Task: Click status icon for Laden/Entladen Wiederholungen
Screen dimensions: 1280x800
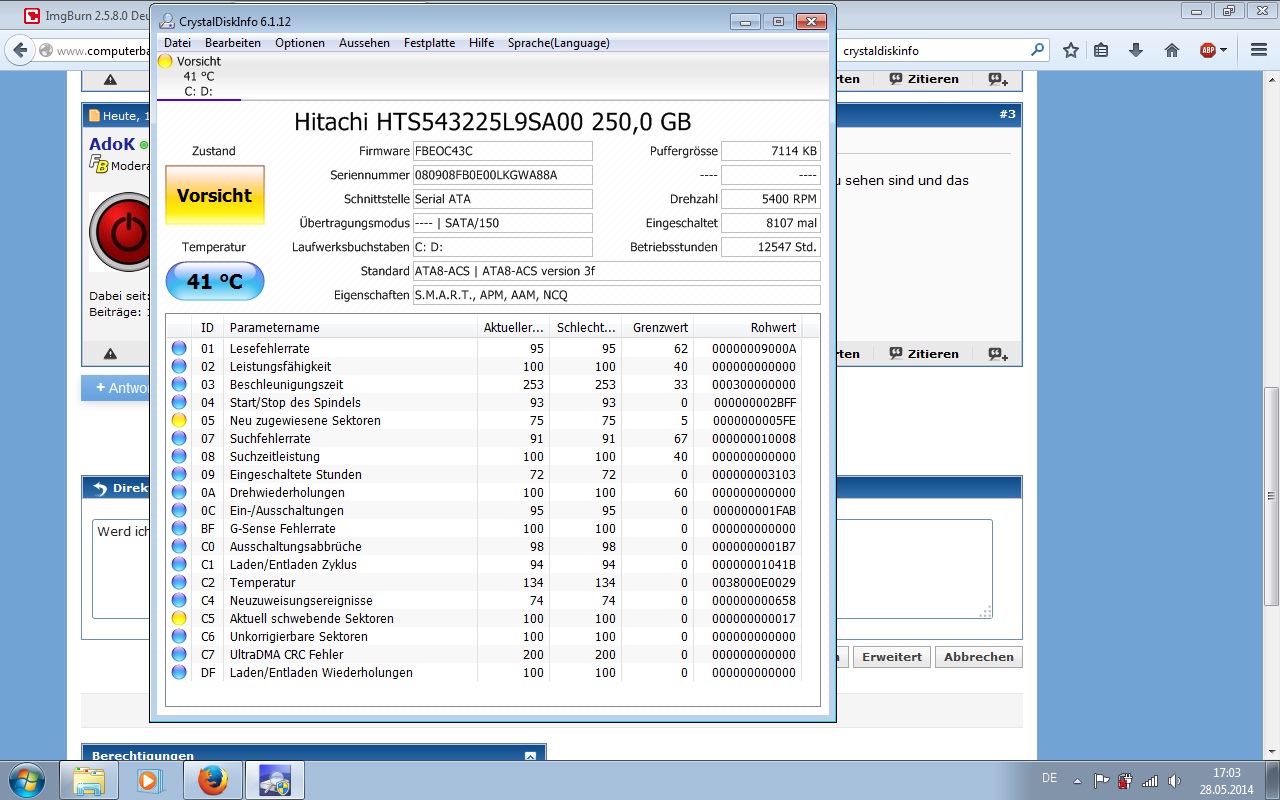Action: click(179, 672)
